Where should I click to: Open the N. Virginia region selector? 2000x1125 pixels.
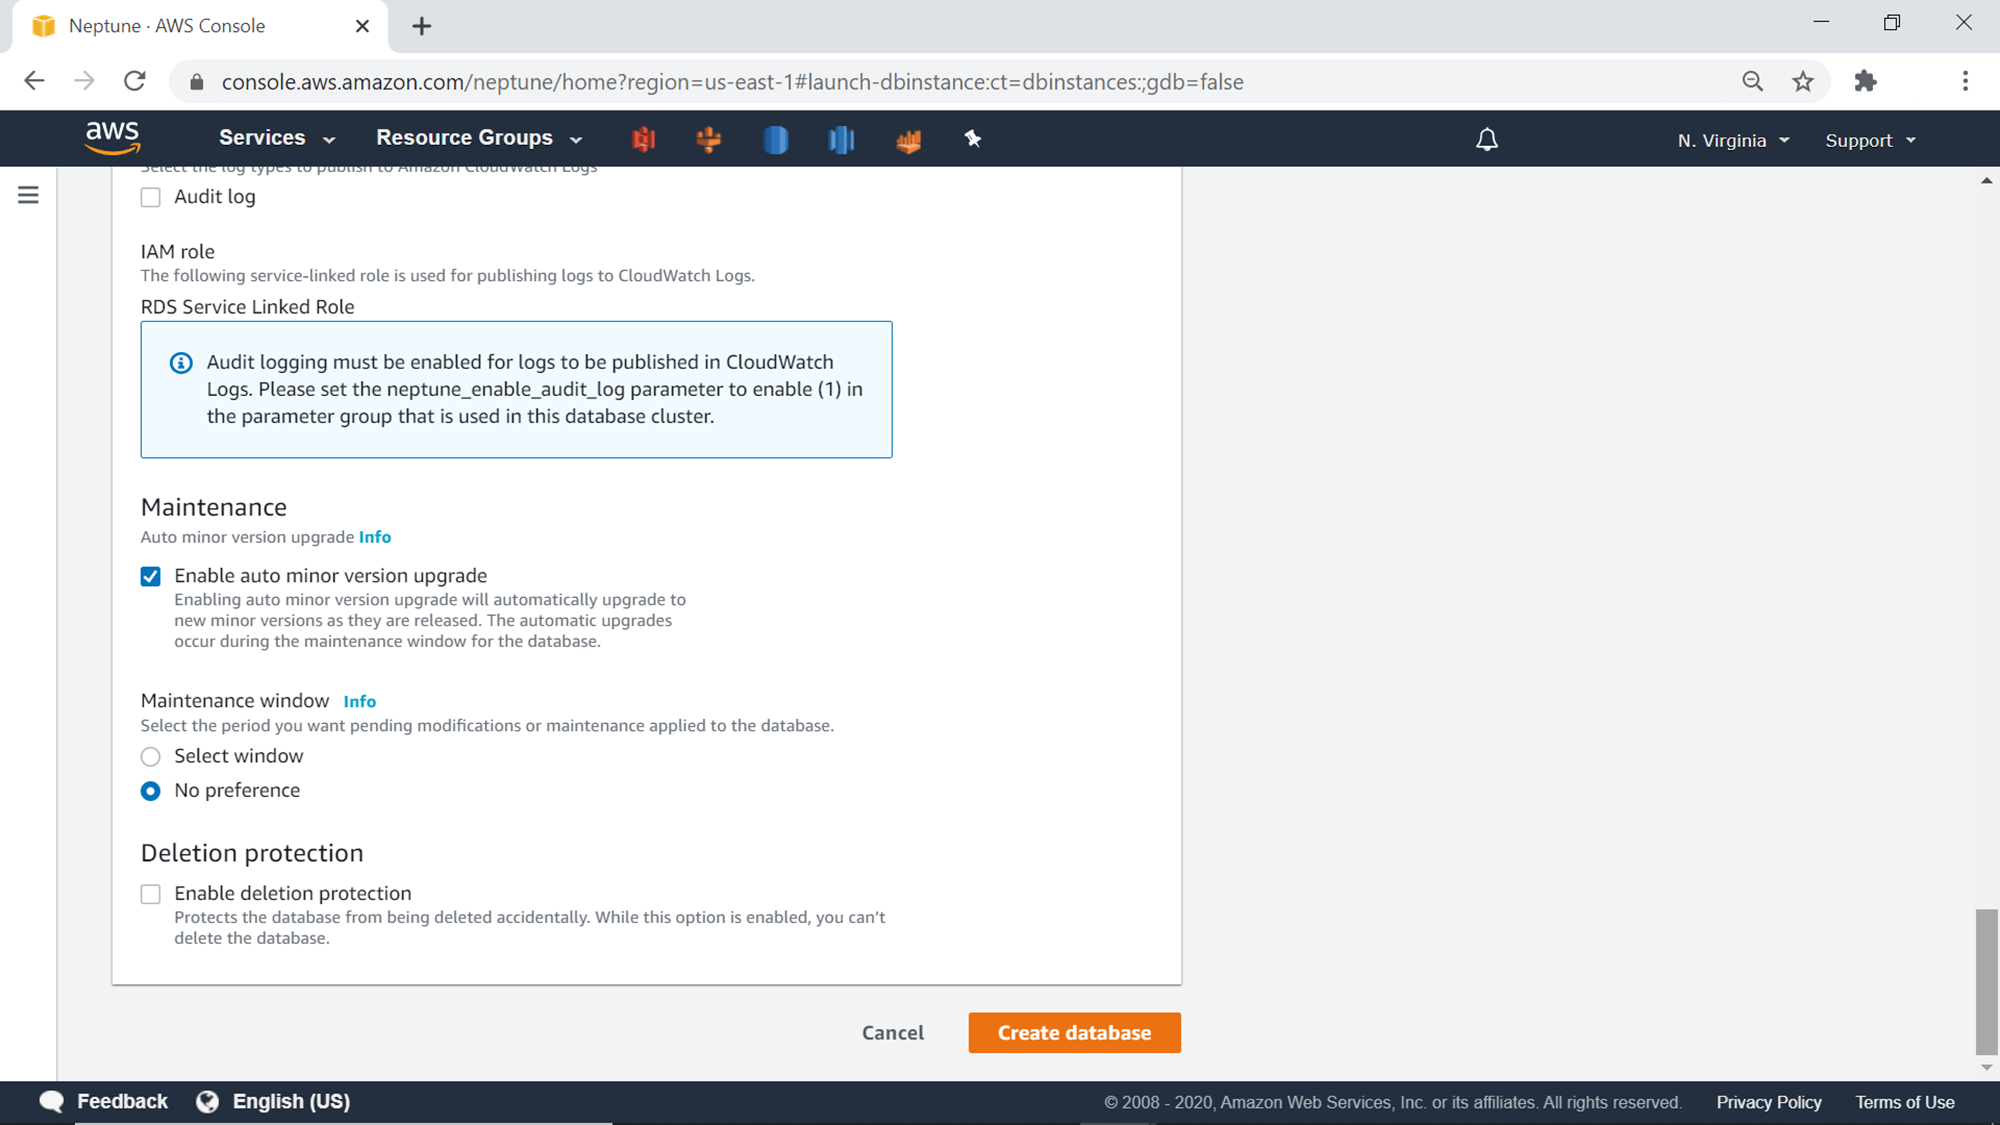(x=1733, y=141)
